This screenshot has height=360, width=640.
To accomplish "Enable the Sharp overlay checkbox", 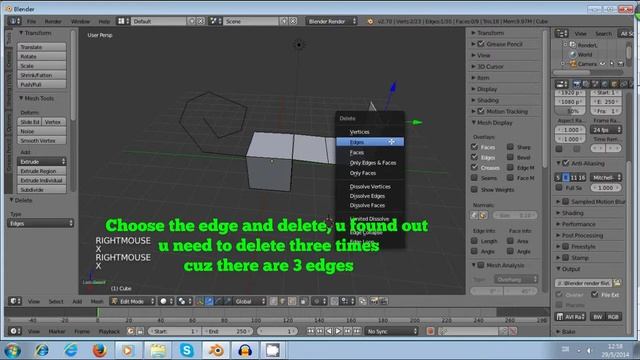I will [x=510, y=147].
